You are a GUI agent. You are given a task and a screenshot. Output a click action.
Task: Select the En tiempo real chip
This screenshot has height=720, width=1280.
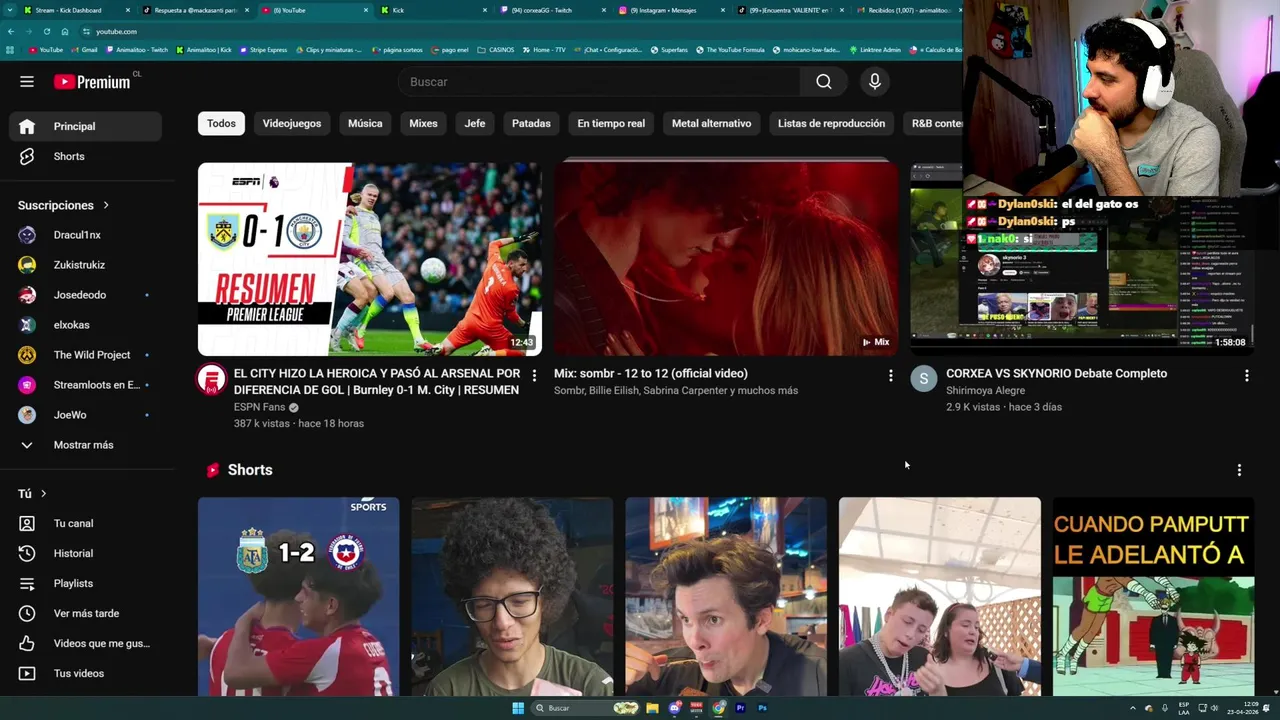[611, 123]
